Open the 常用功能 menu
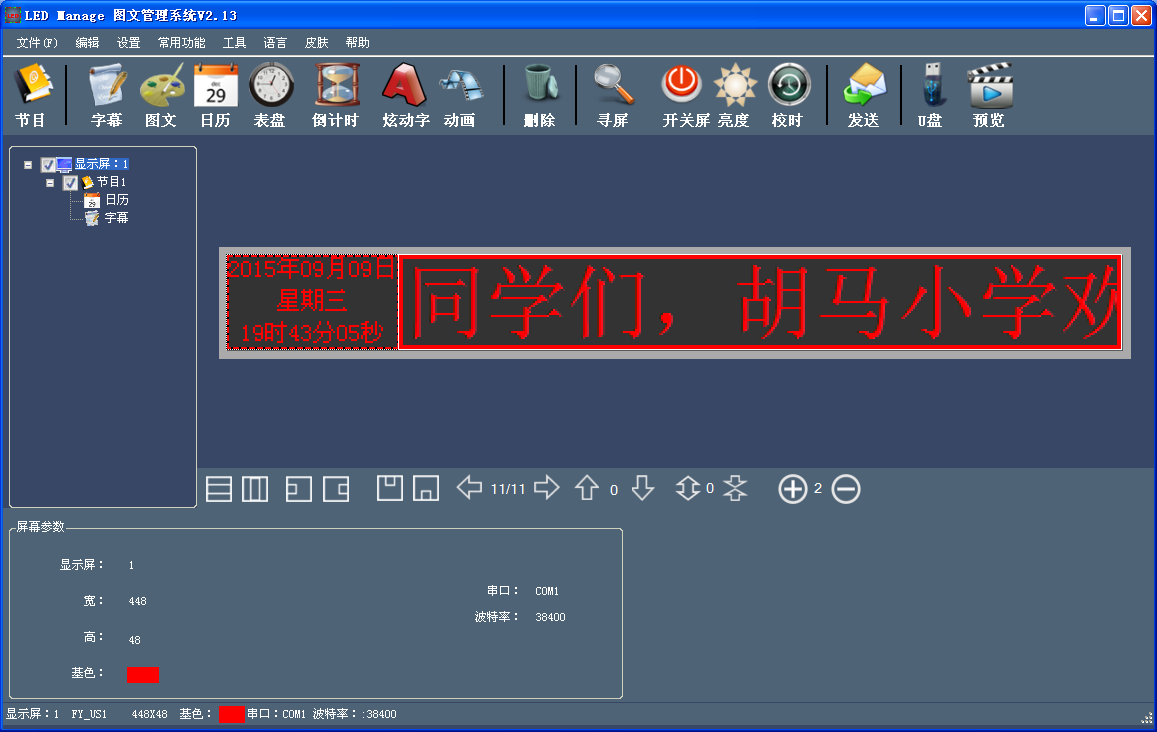The image size is (1157, 732). coord(181,43)
